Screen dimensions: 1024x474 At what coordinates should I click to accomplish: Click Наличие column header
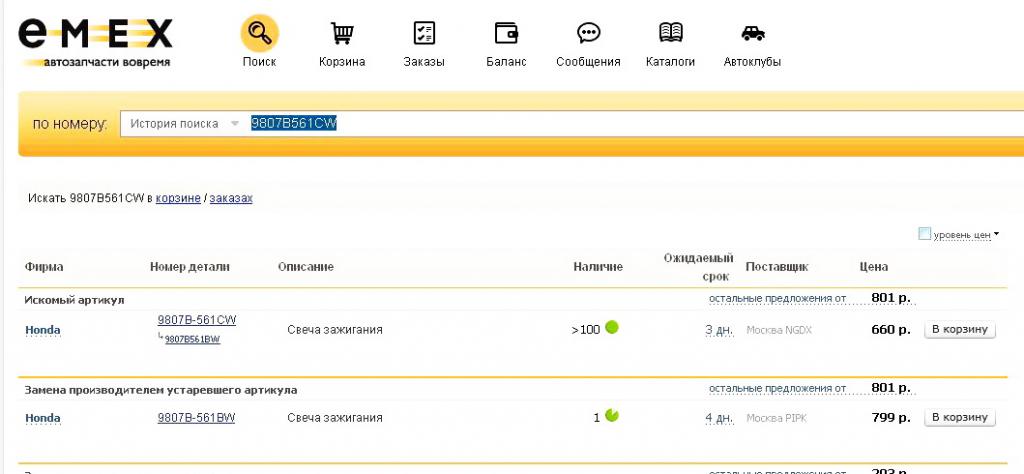(598, 266)
